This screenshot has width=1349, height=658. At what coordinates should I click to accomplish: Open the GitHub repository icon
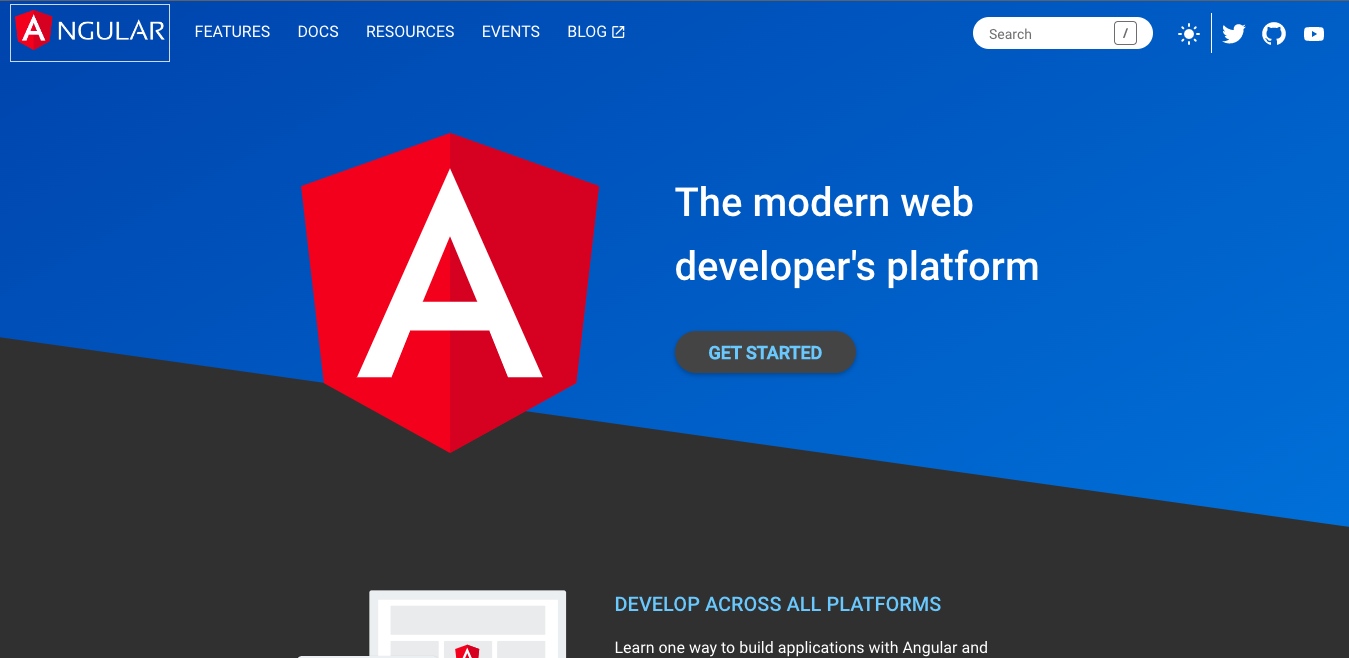pyautogui.click(x=1274, y=34)
